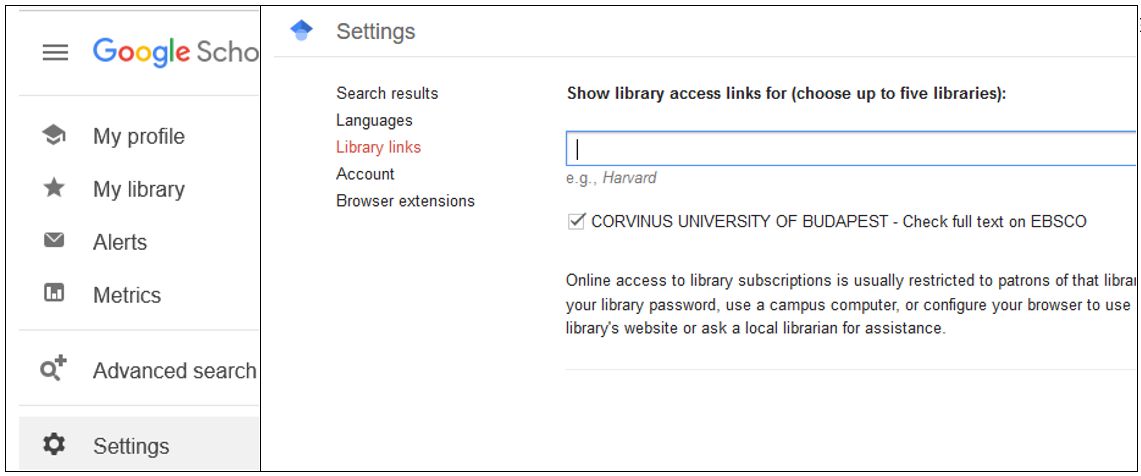
Task: Click the Google Scholar logo
Action: [175, 52]
